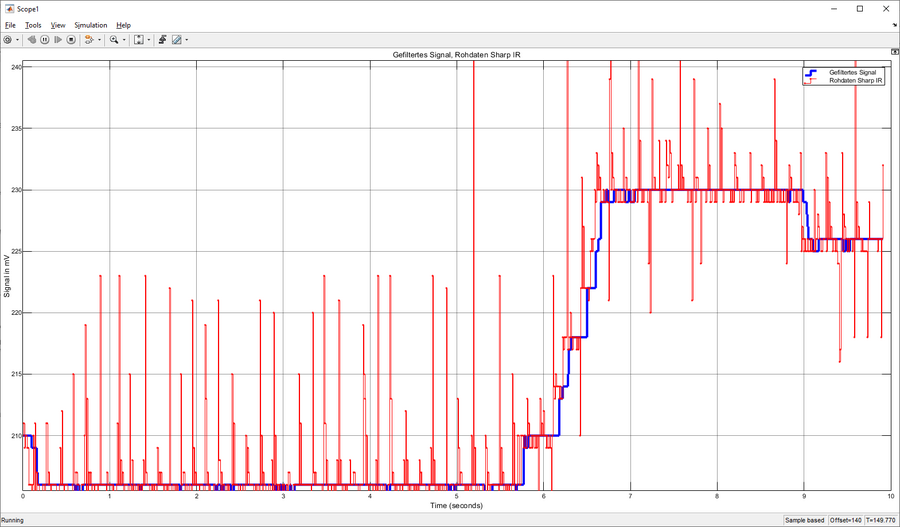Pause the running simulation
Screen dimensions: 900x527
pyautogui.click(x=45, y=40)
